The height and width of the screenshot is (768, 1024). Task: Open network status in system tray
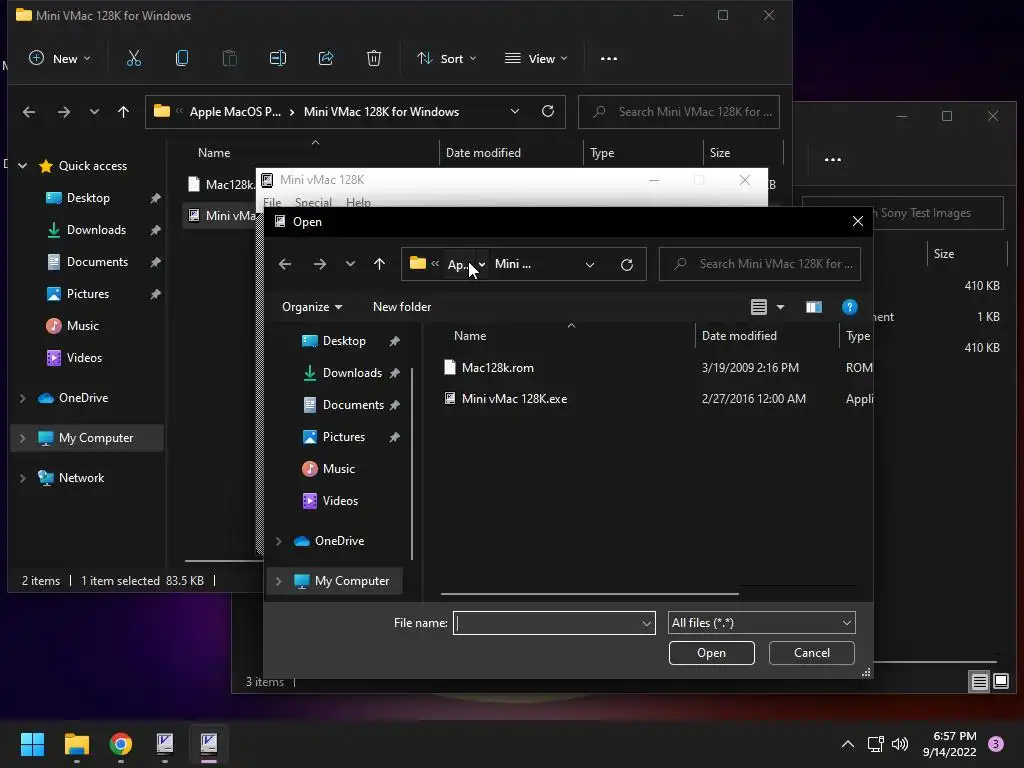coord(875,744)
